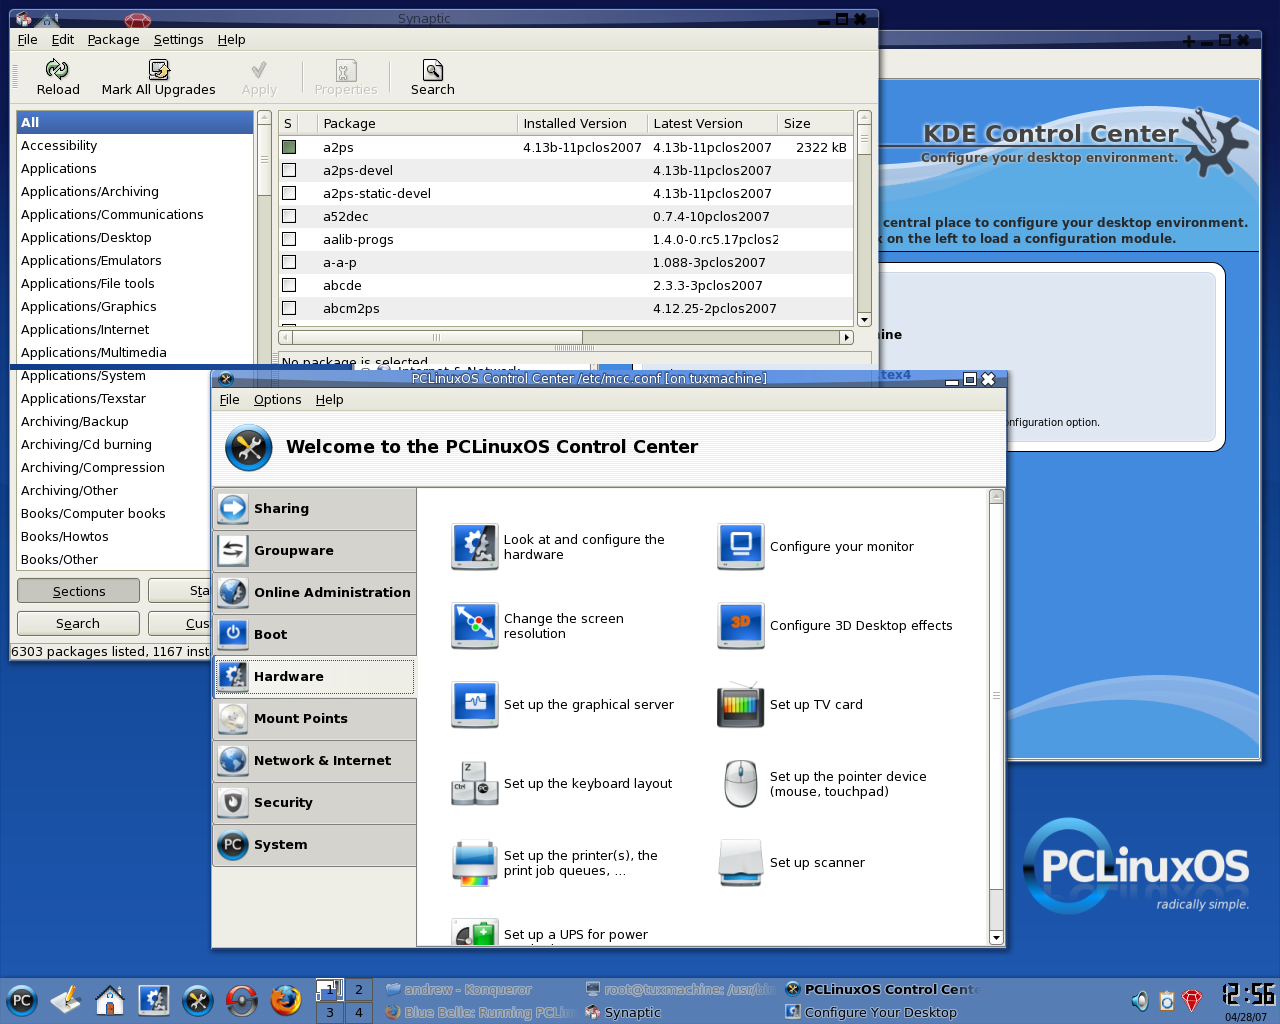Click package list horizontal scrollbar
Screen dimensions: 1280x1024
[566, 337]
